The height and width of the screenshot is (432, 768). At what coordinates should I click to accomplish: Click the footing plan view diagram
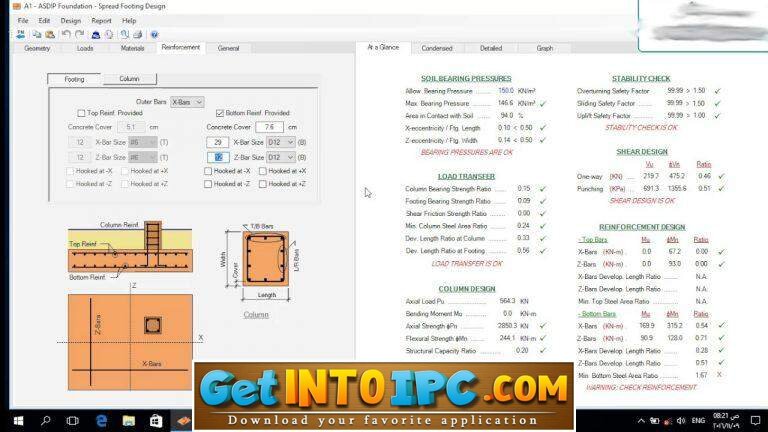130,342
